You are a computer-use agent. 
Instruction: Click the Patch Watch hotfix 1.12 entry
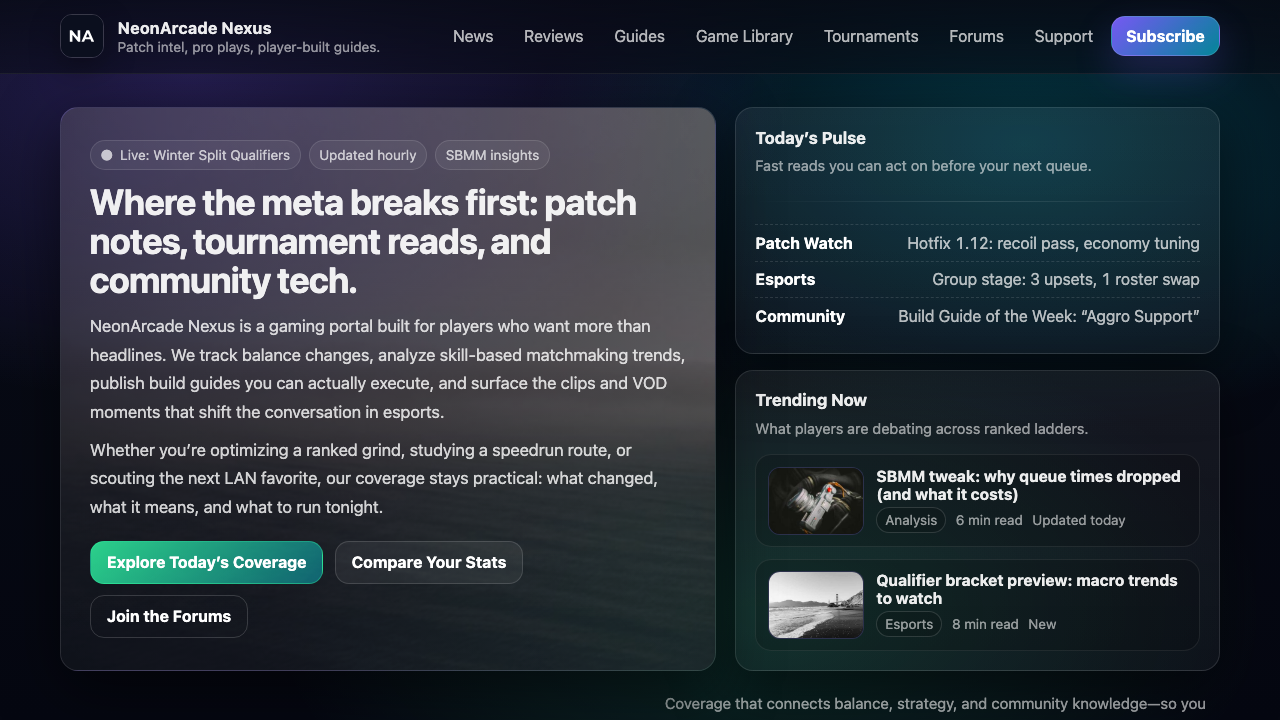977,243
